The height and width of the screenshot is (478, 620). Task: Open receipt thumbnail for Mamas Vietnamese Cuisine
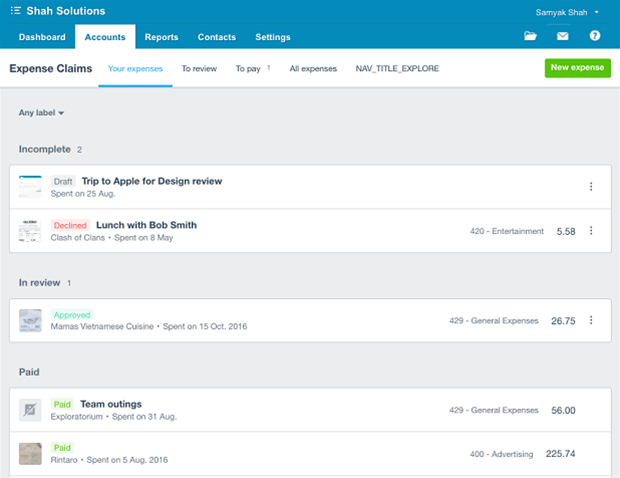coord(30,320)
